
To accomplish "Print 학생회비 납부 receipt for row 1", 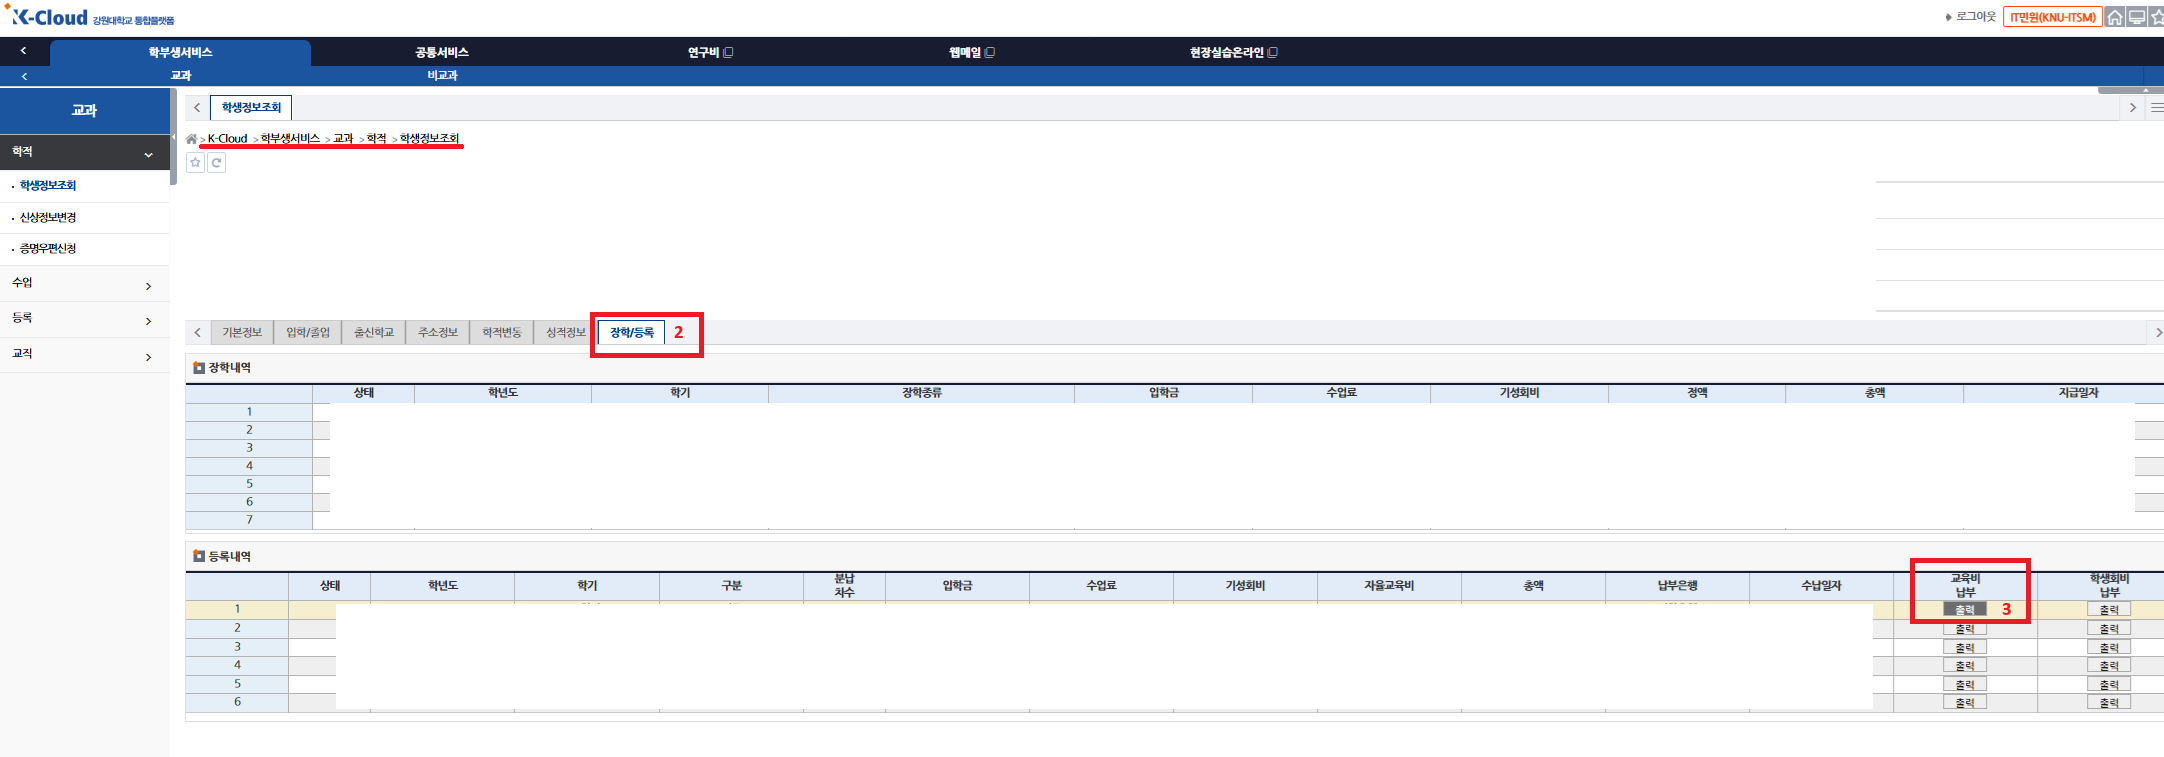I will point(2108,610).
